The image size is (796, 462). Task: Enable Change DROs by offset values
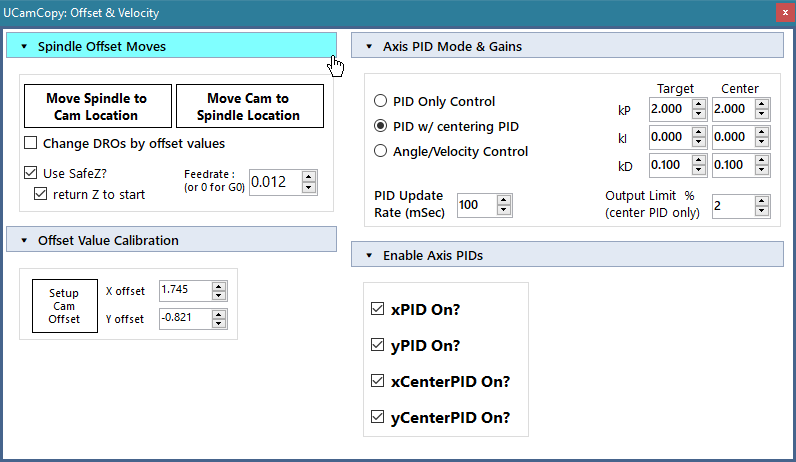(31, 143)
